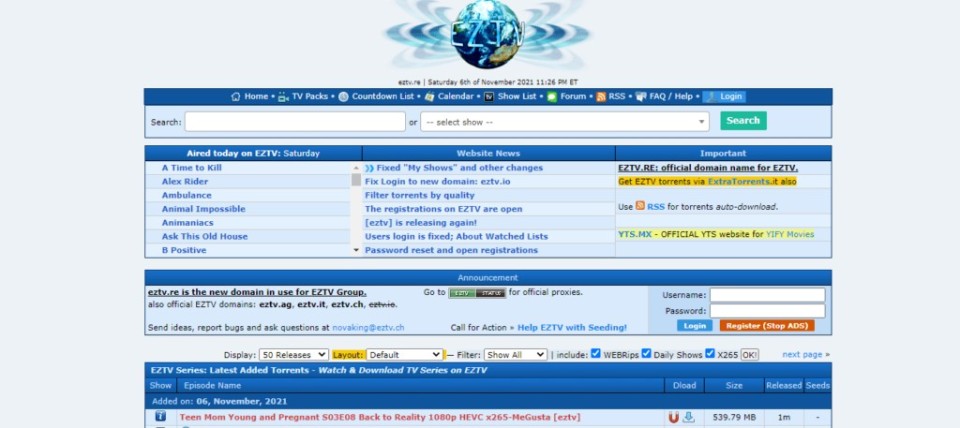Open YIFY Movies link
This screenshot has height=428, width=960.
(790, 234)
